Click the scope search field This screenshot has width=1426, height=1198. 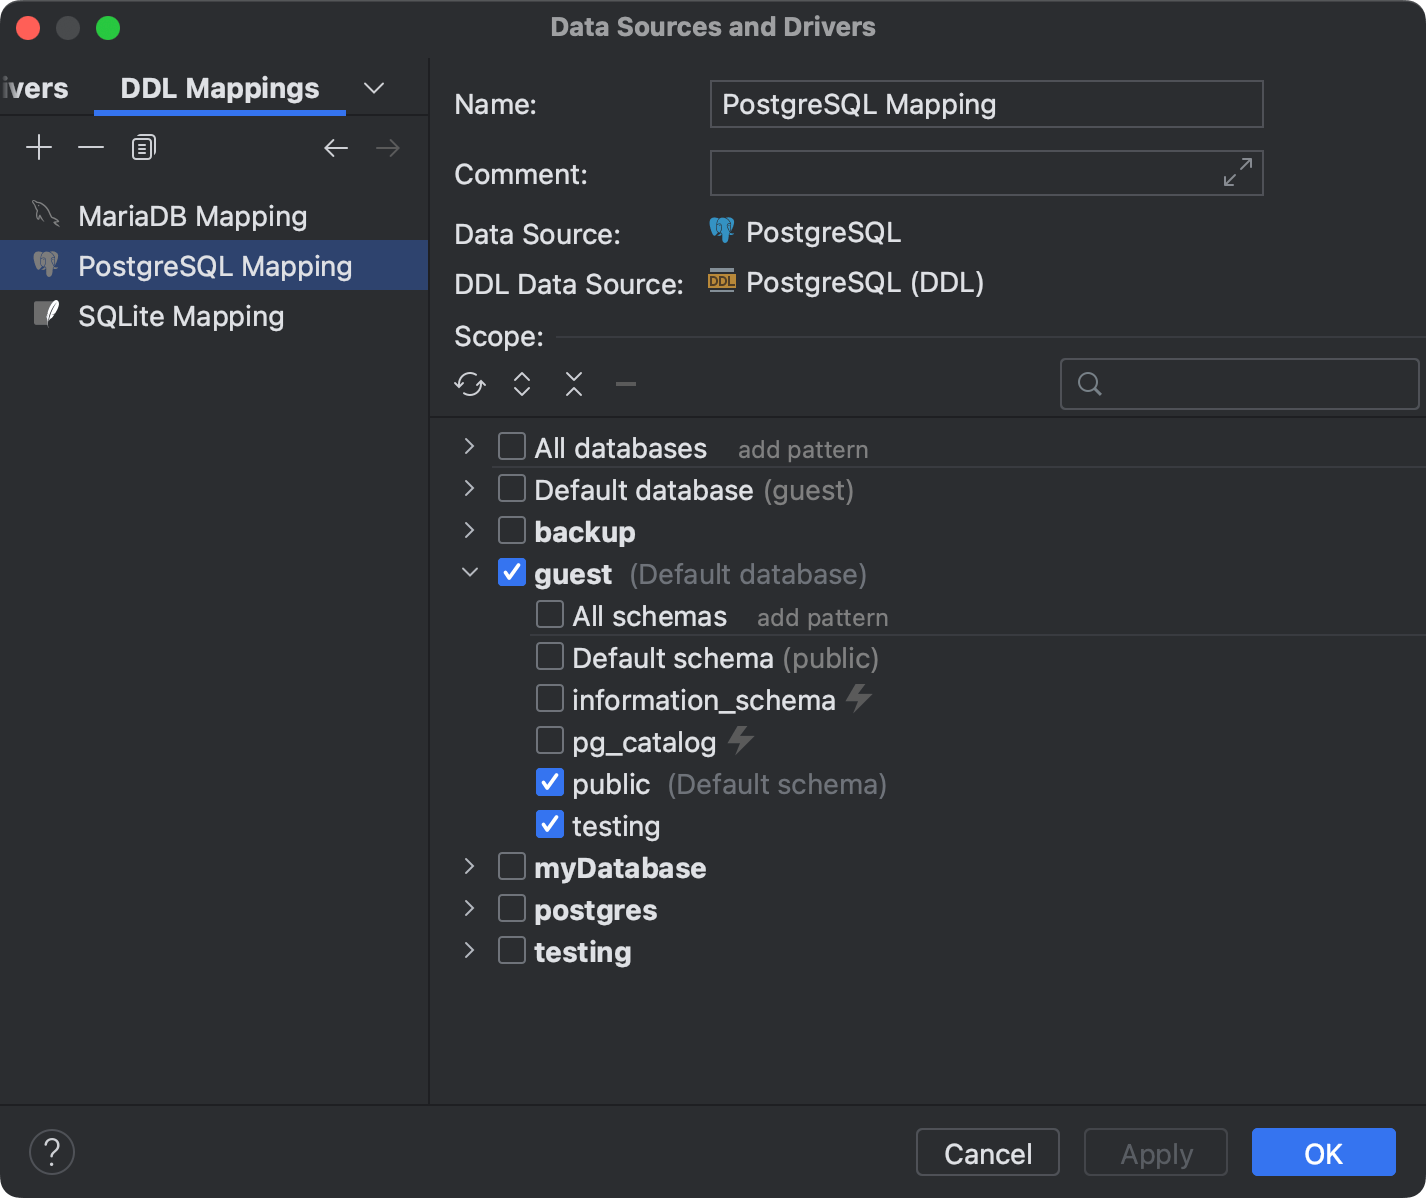coord(1238,384)
